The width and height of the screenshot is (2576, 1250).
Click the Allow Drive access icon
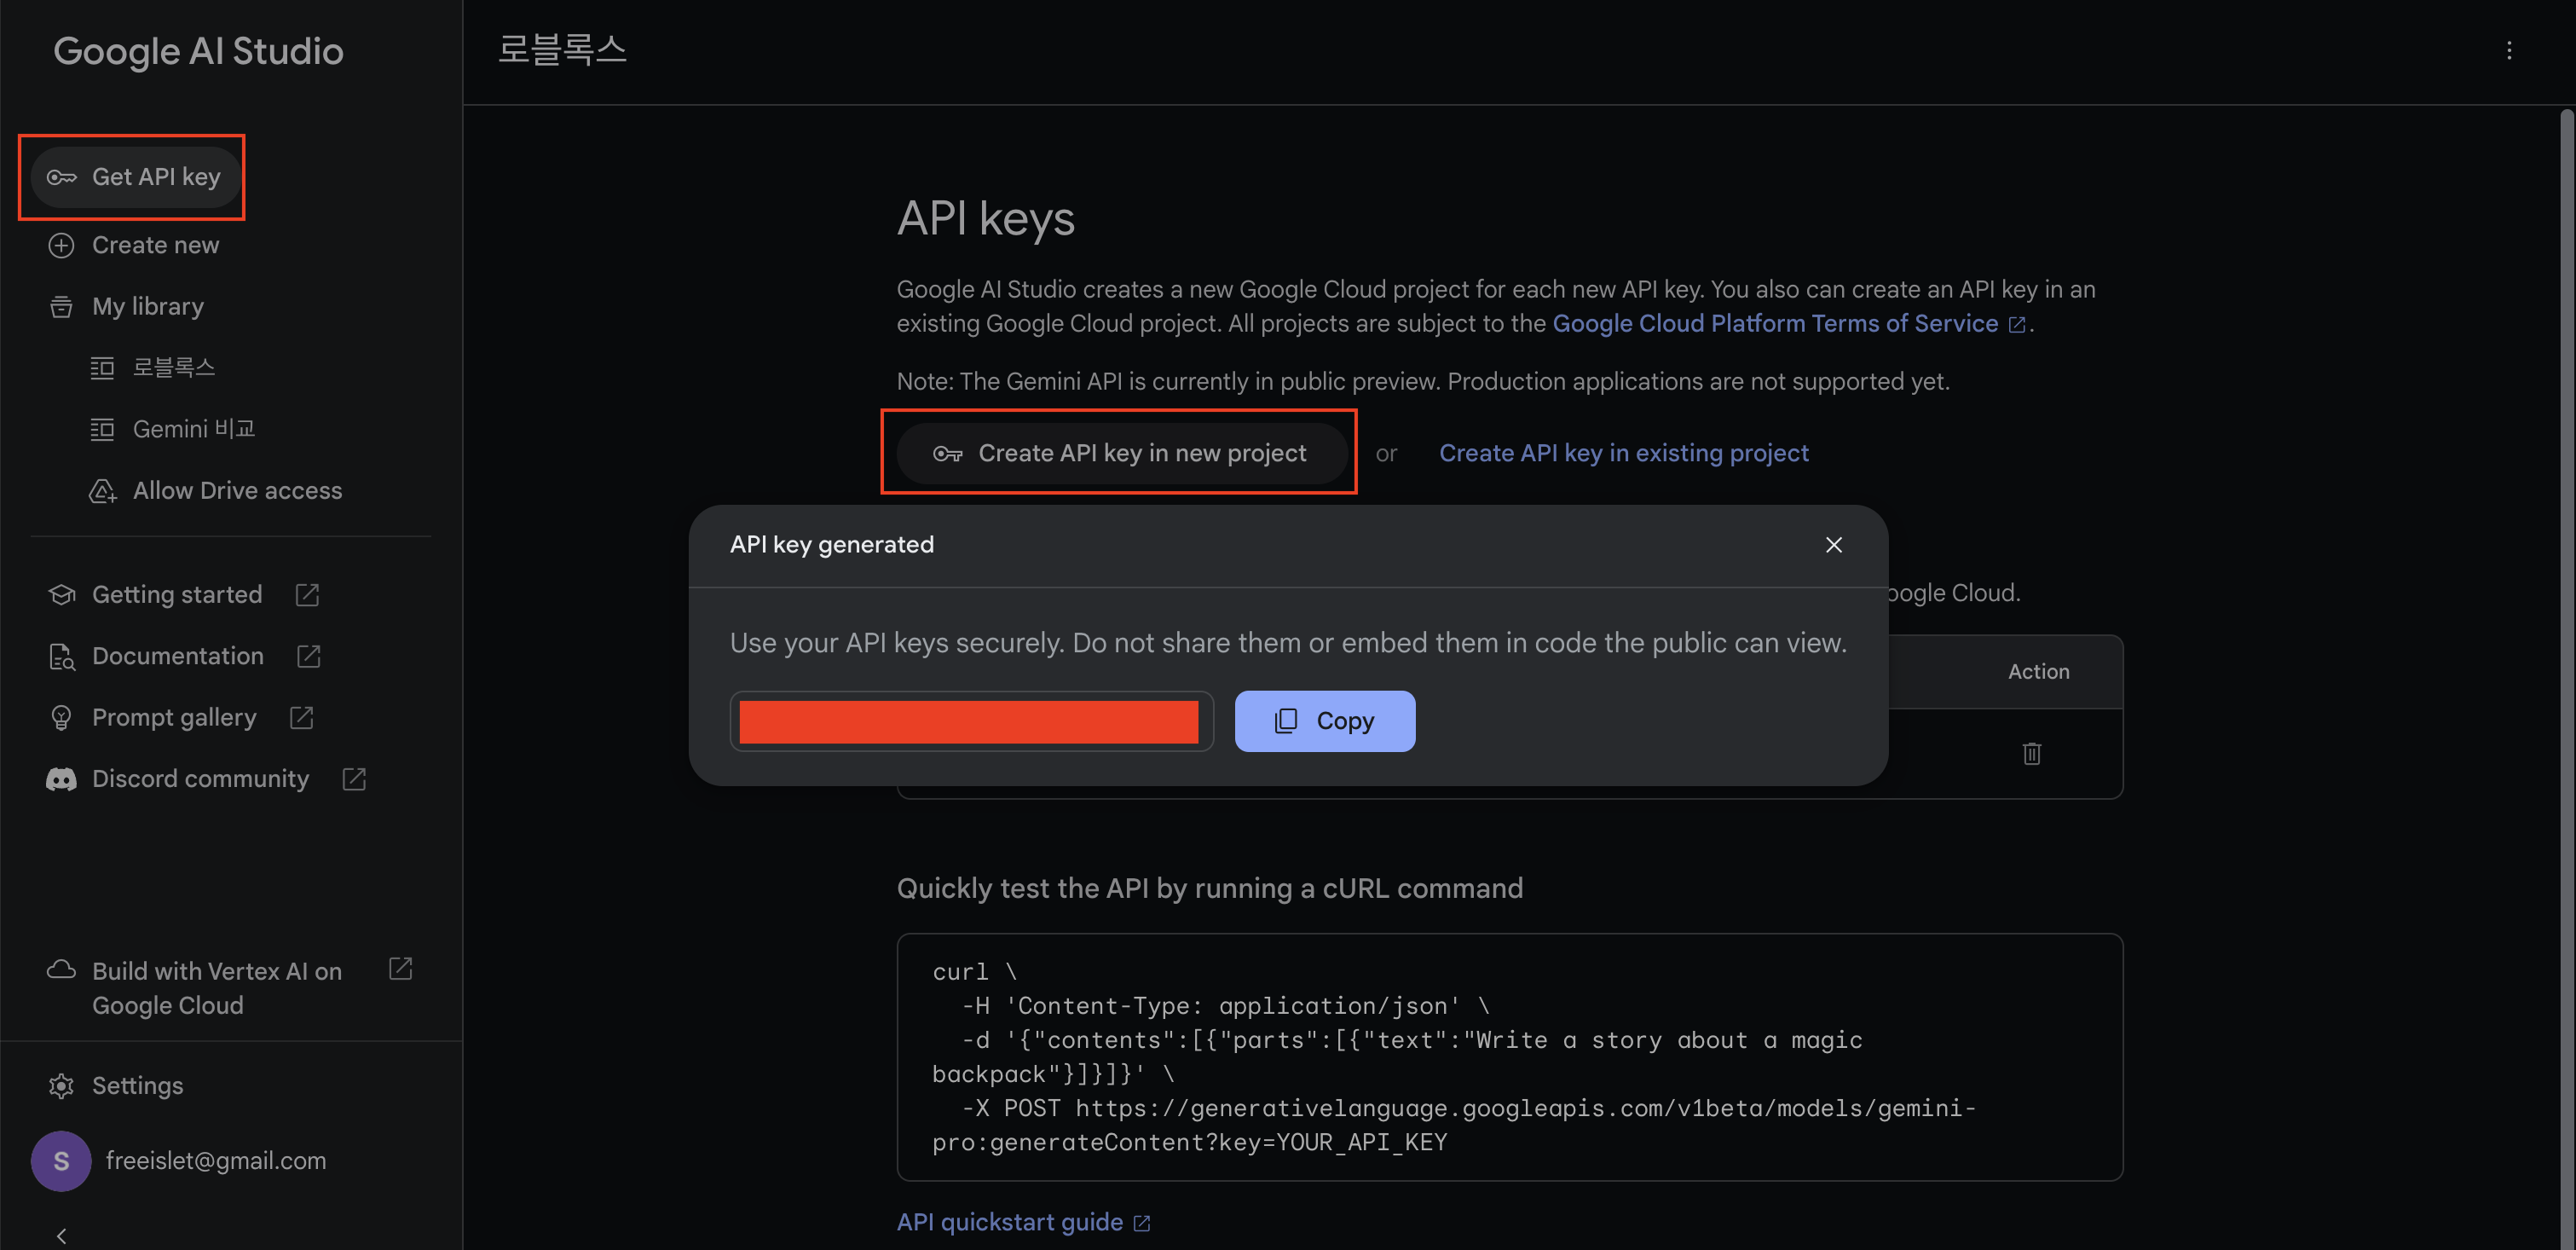tap(103, 491)
